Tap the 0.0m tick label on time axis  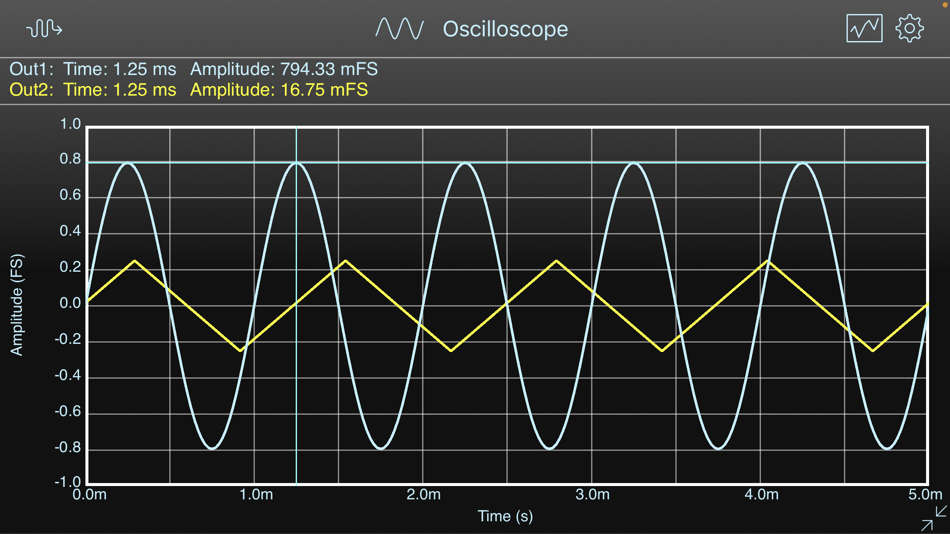click(x=90, y=495)
